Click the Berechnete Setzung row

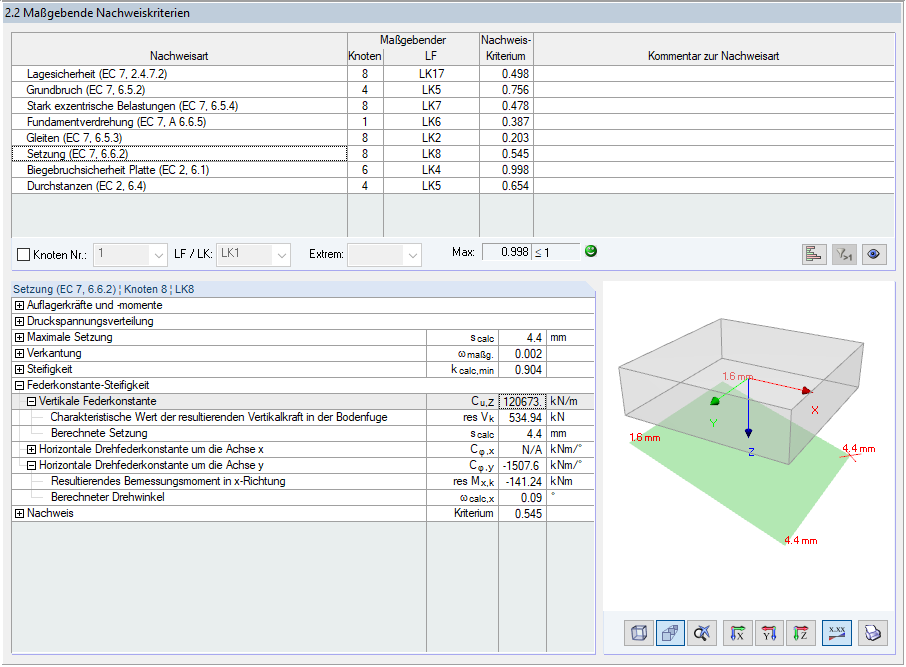pyautogui.click(x=303, y=433)
